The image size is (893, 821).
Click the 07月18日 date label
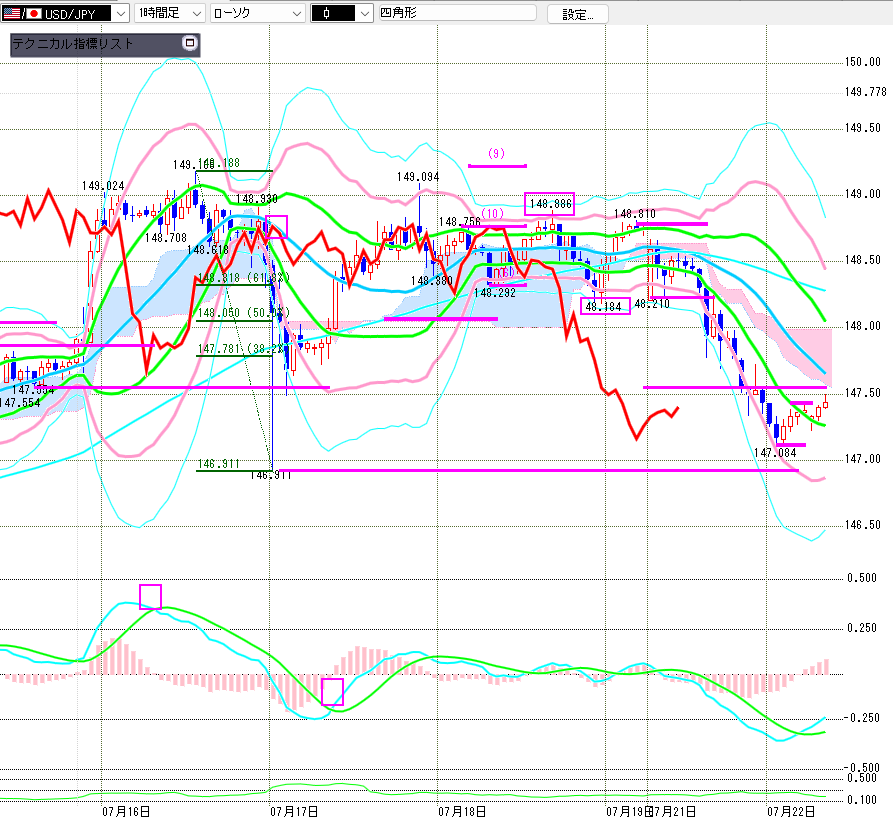click(462, 811)
